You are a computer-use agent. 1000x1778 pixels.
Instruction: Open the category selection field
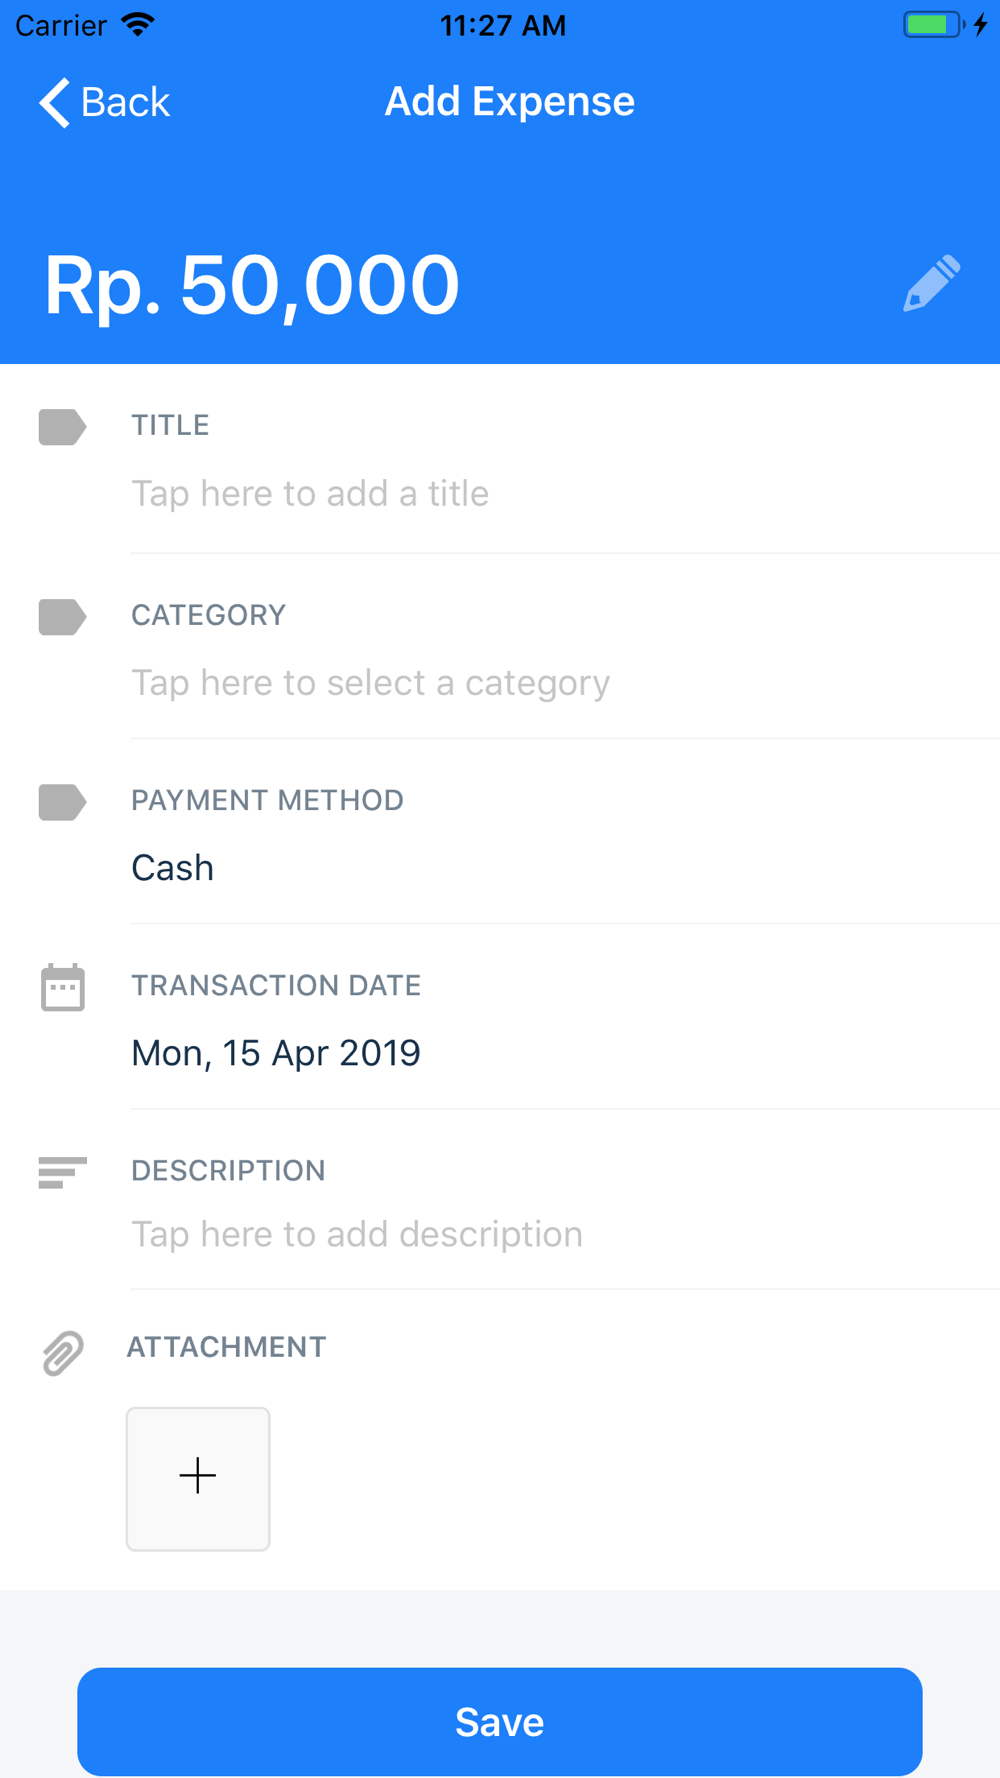pyautogui.click(x=371, y=683)
